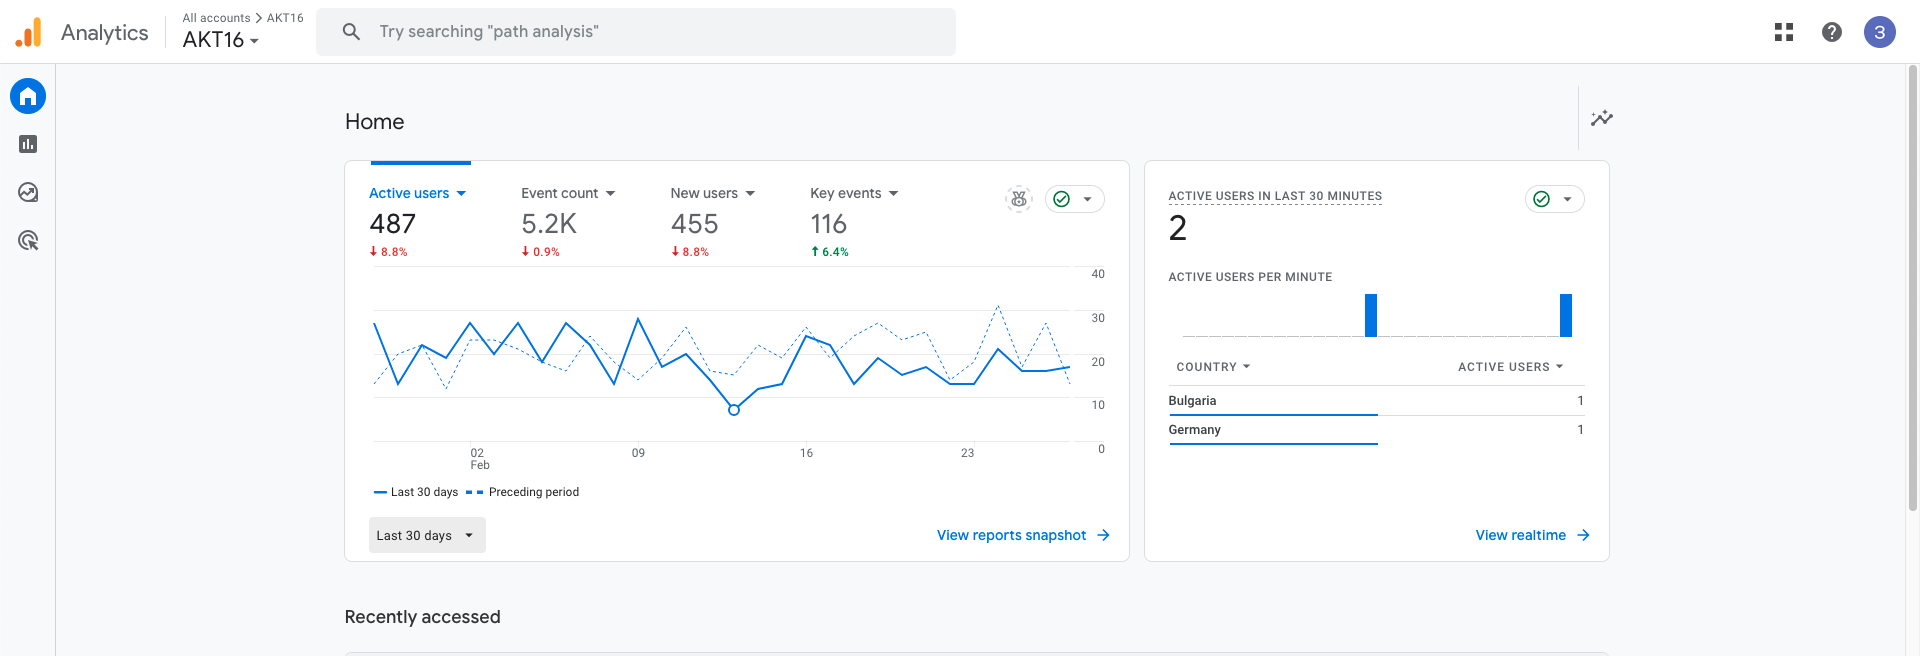Screen dimensions: 1920x656
Task: Follow the View realtime link
Action: pyautogui.click(x=1533, y=535)
